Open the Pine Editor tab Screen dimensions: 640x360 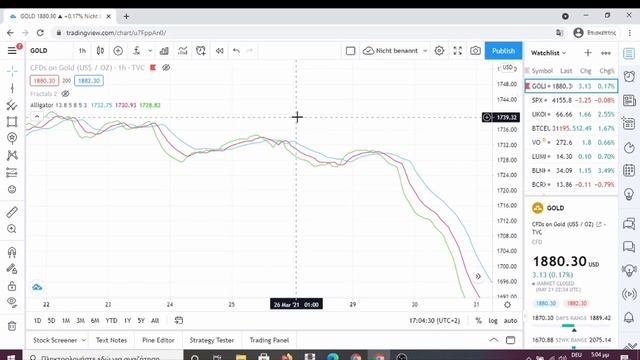pos(158,340)
